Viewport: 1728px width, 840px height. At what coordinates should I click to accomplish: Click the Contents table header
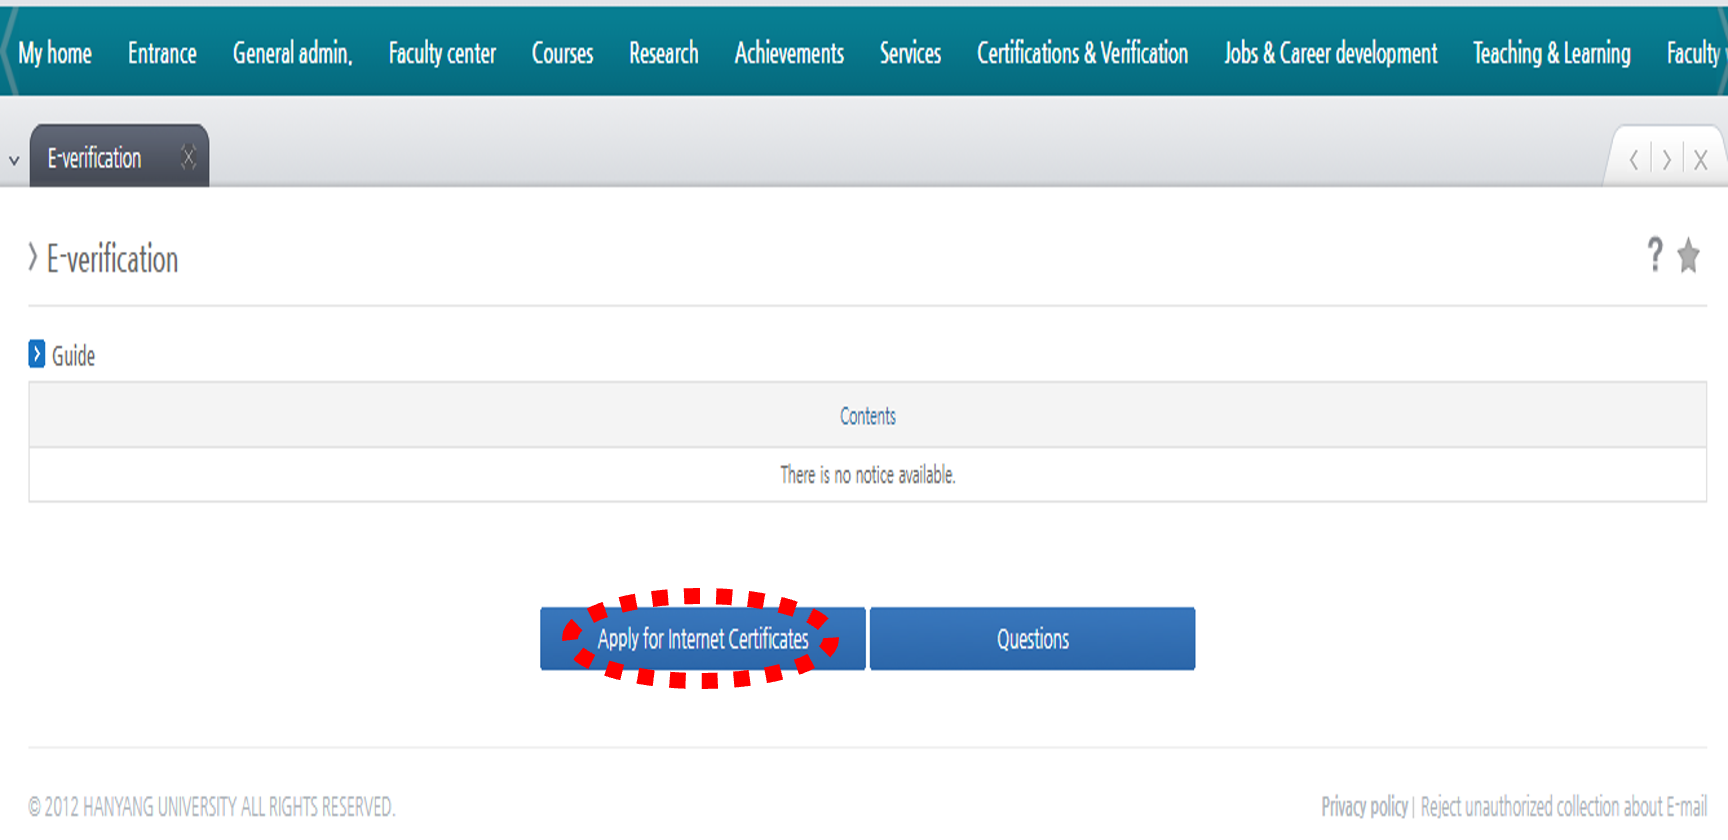pos(867,416)
